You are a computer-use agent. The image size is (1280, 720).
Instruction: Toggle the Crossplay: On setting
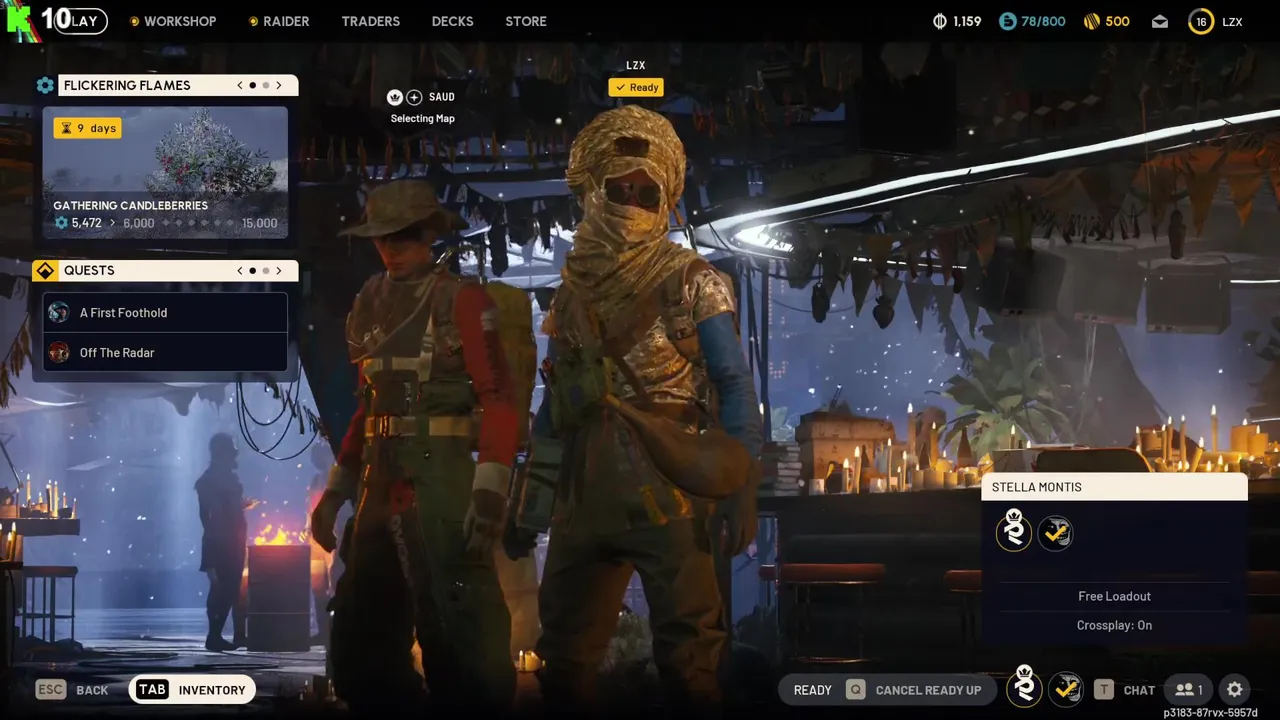pos(1114,625)
